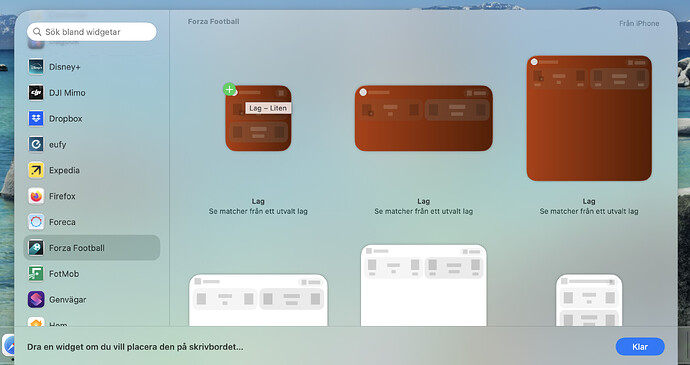Select the large orange Lag widget

[589, 118]
